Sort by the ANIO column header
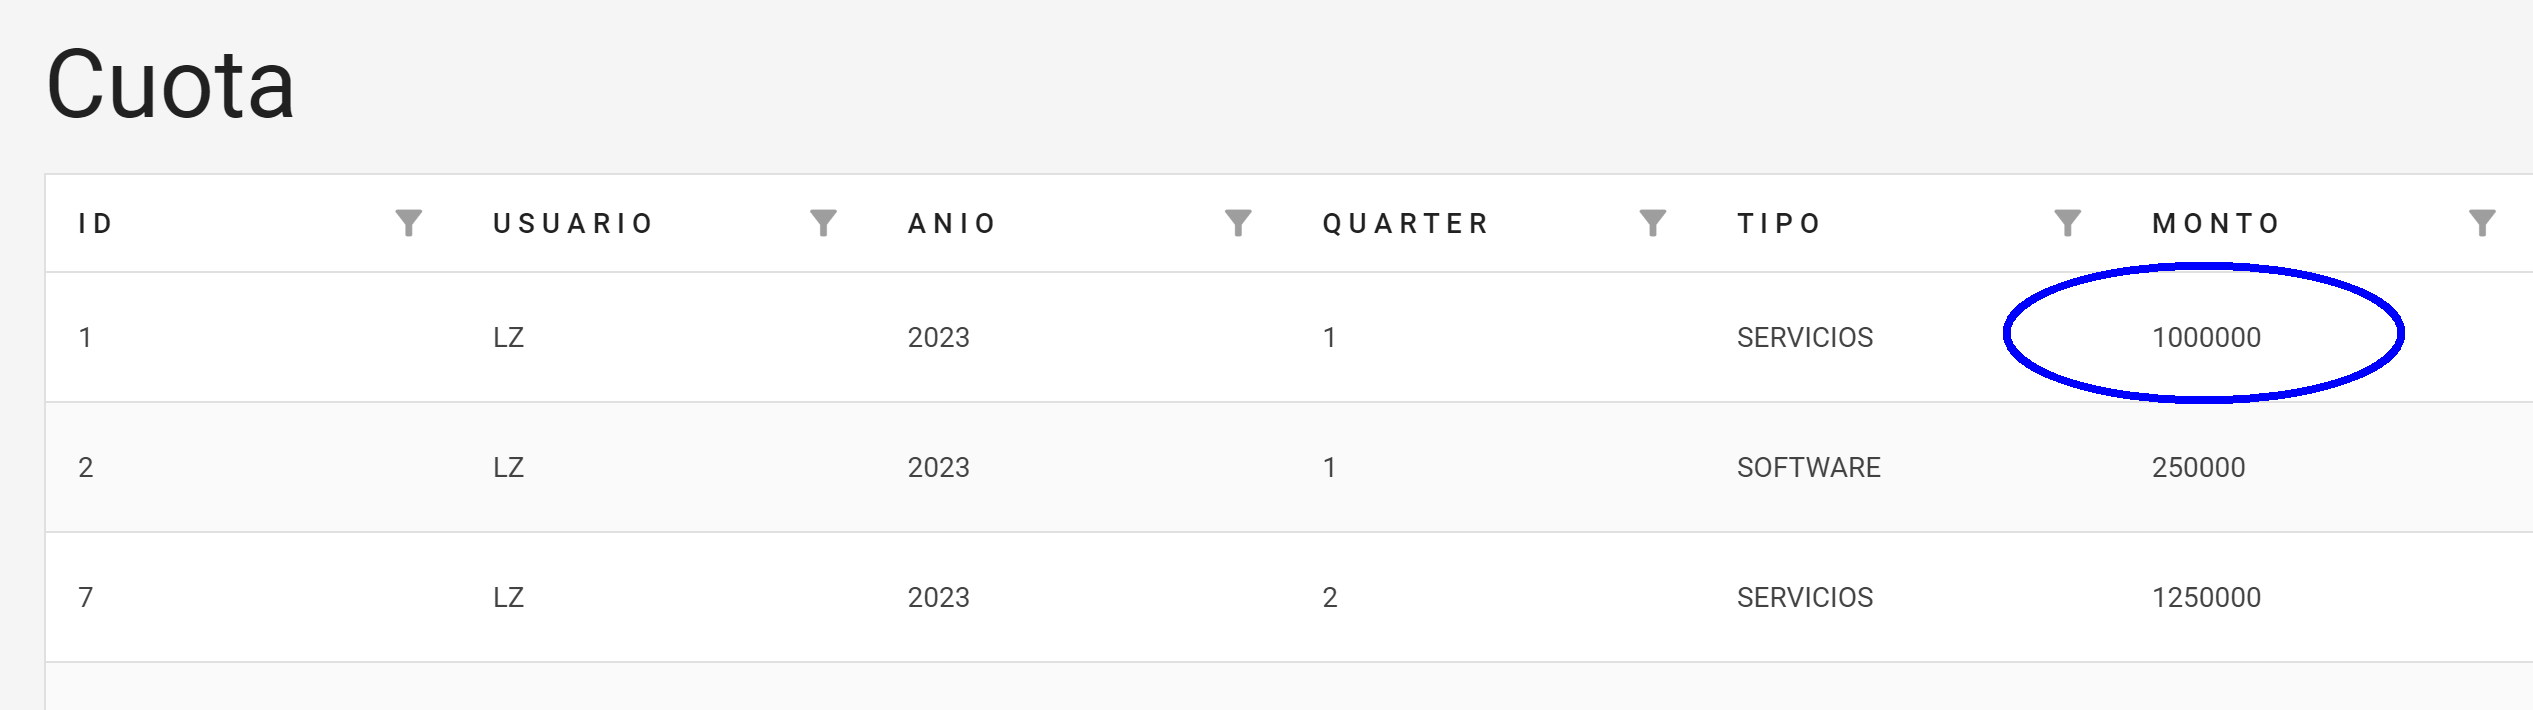The height and width of the screenshot is (710, 2533). click(952, 223)
